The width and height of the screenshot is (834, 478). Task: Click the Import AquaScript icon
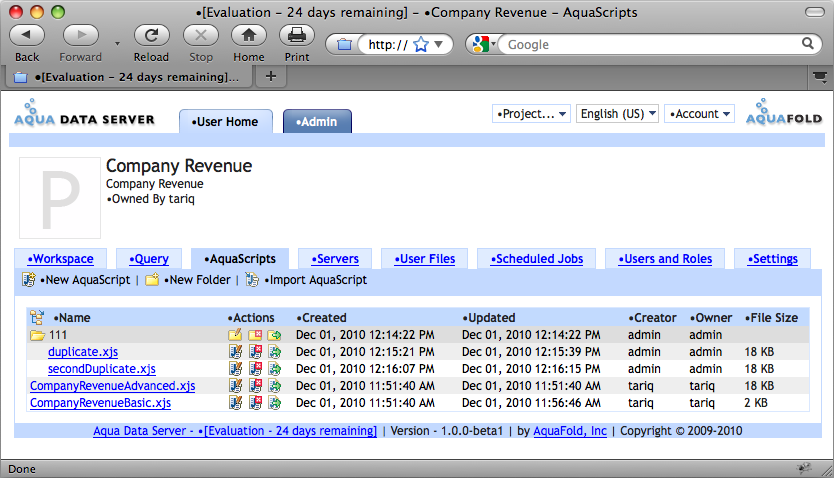[252, 279]
